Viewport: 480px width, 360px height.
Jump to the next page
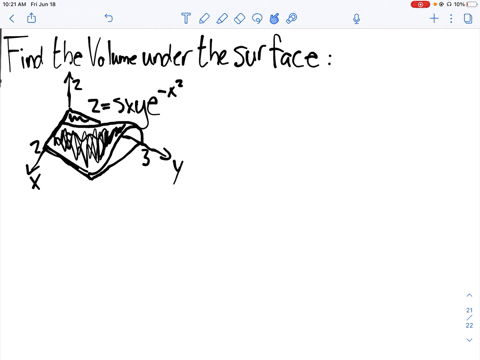coord(469,340)
